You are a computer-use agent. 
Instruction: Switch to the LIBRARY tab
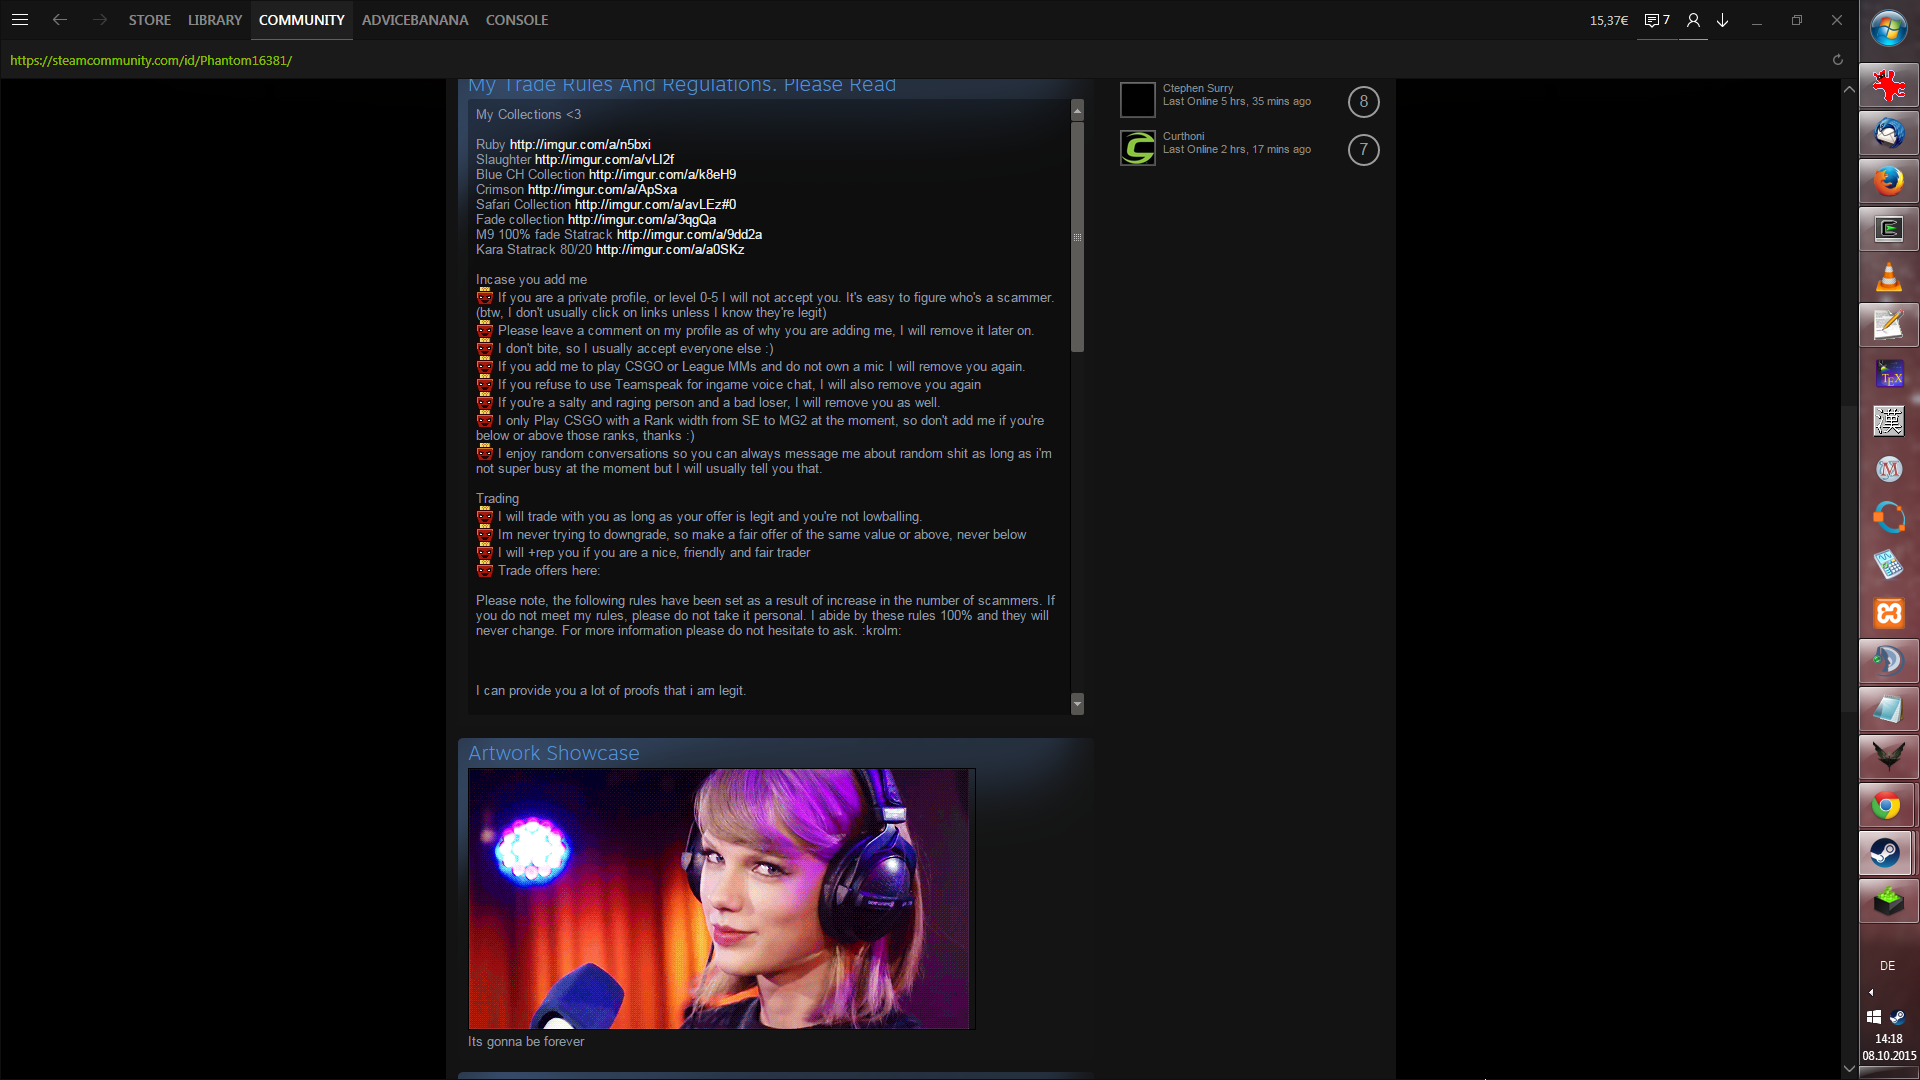(x=215, y=20)
